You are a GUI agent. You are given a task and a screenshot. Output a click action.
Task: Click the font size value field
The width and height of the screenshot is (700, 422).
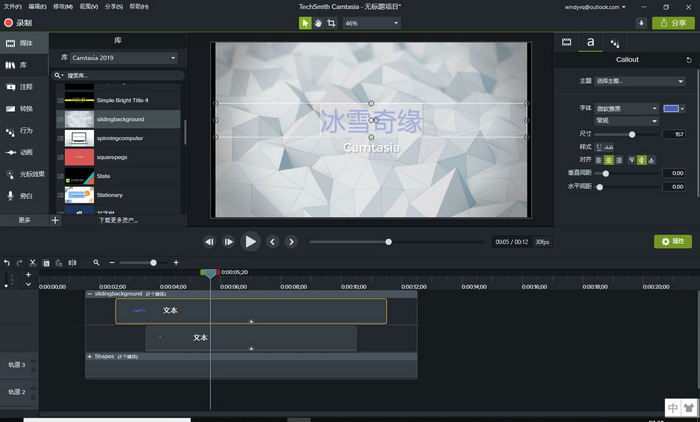674,134
